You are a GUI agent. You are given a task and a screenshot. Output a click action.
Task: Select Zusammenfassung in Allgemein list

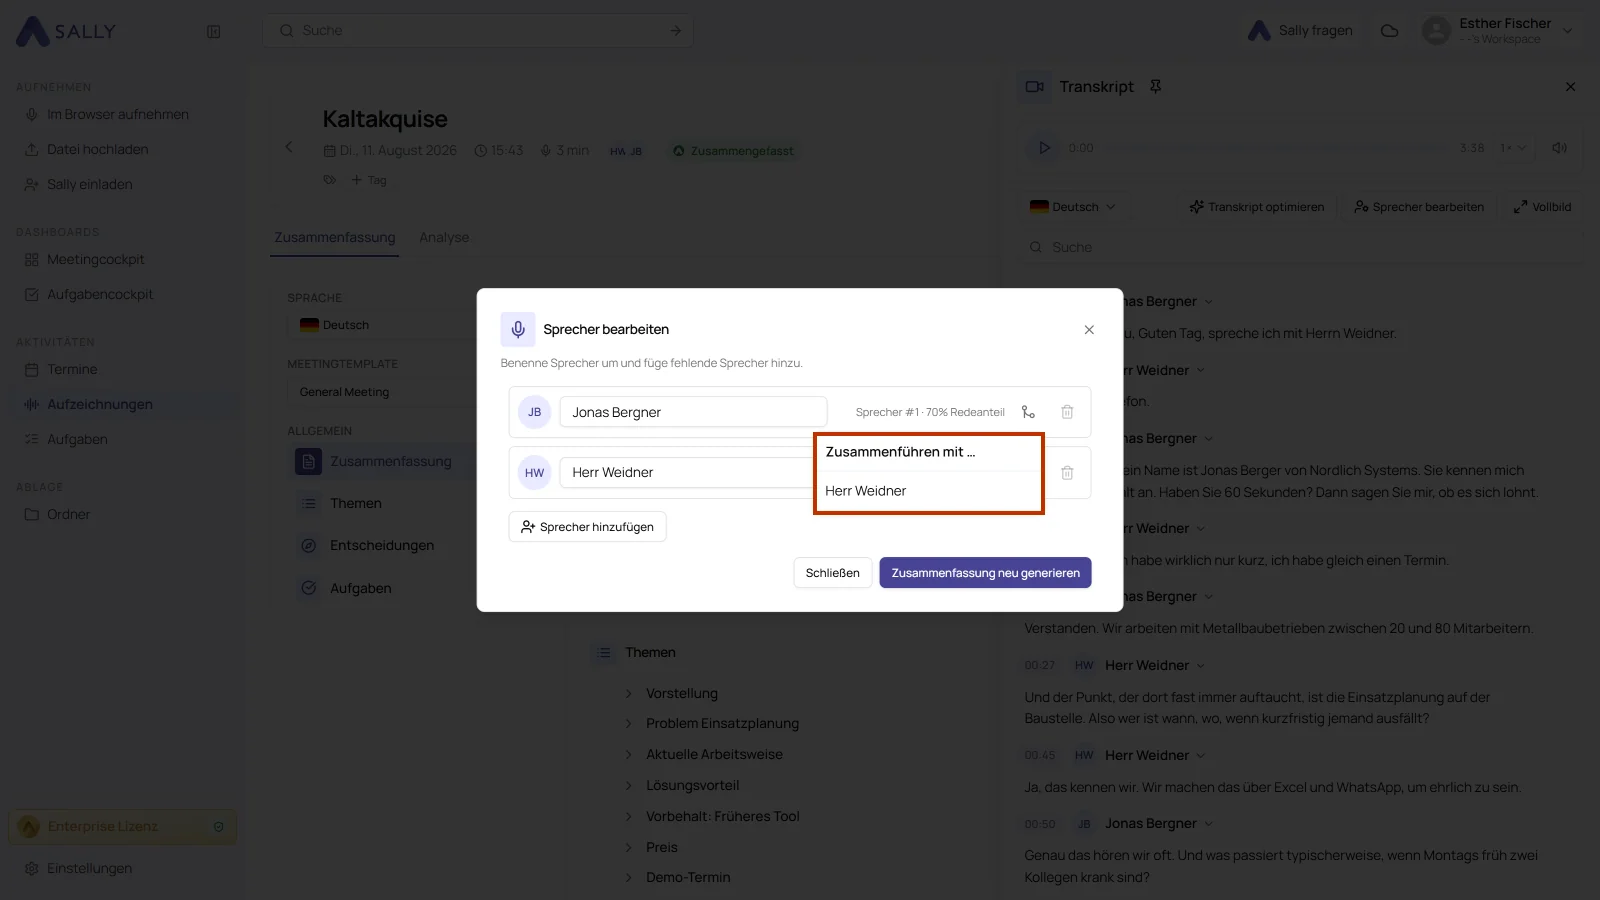coord(384,462)
